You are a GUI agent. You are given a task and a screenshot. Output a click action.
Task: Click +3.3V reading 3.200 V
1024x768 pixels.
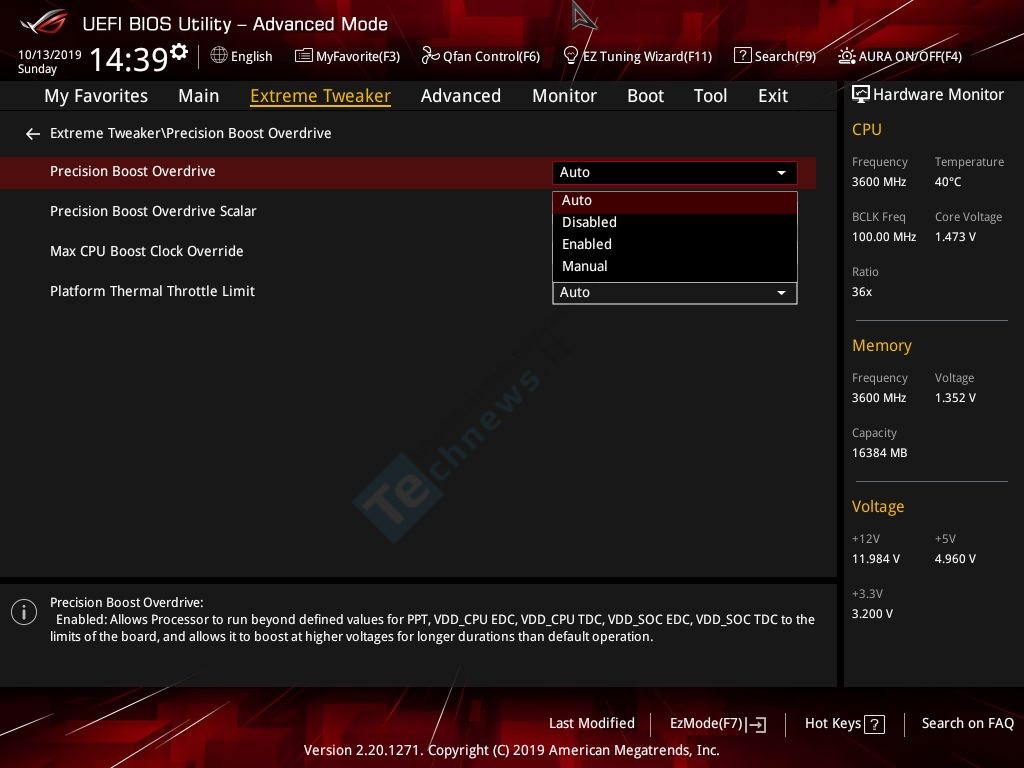[872, 614]
